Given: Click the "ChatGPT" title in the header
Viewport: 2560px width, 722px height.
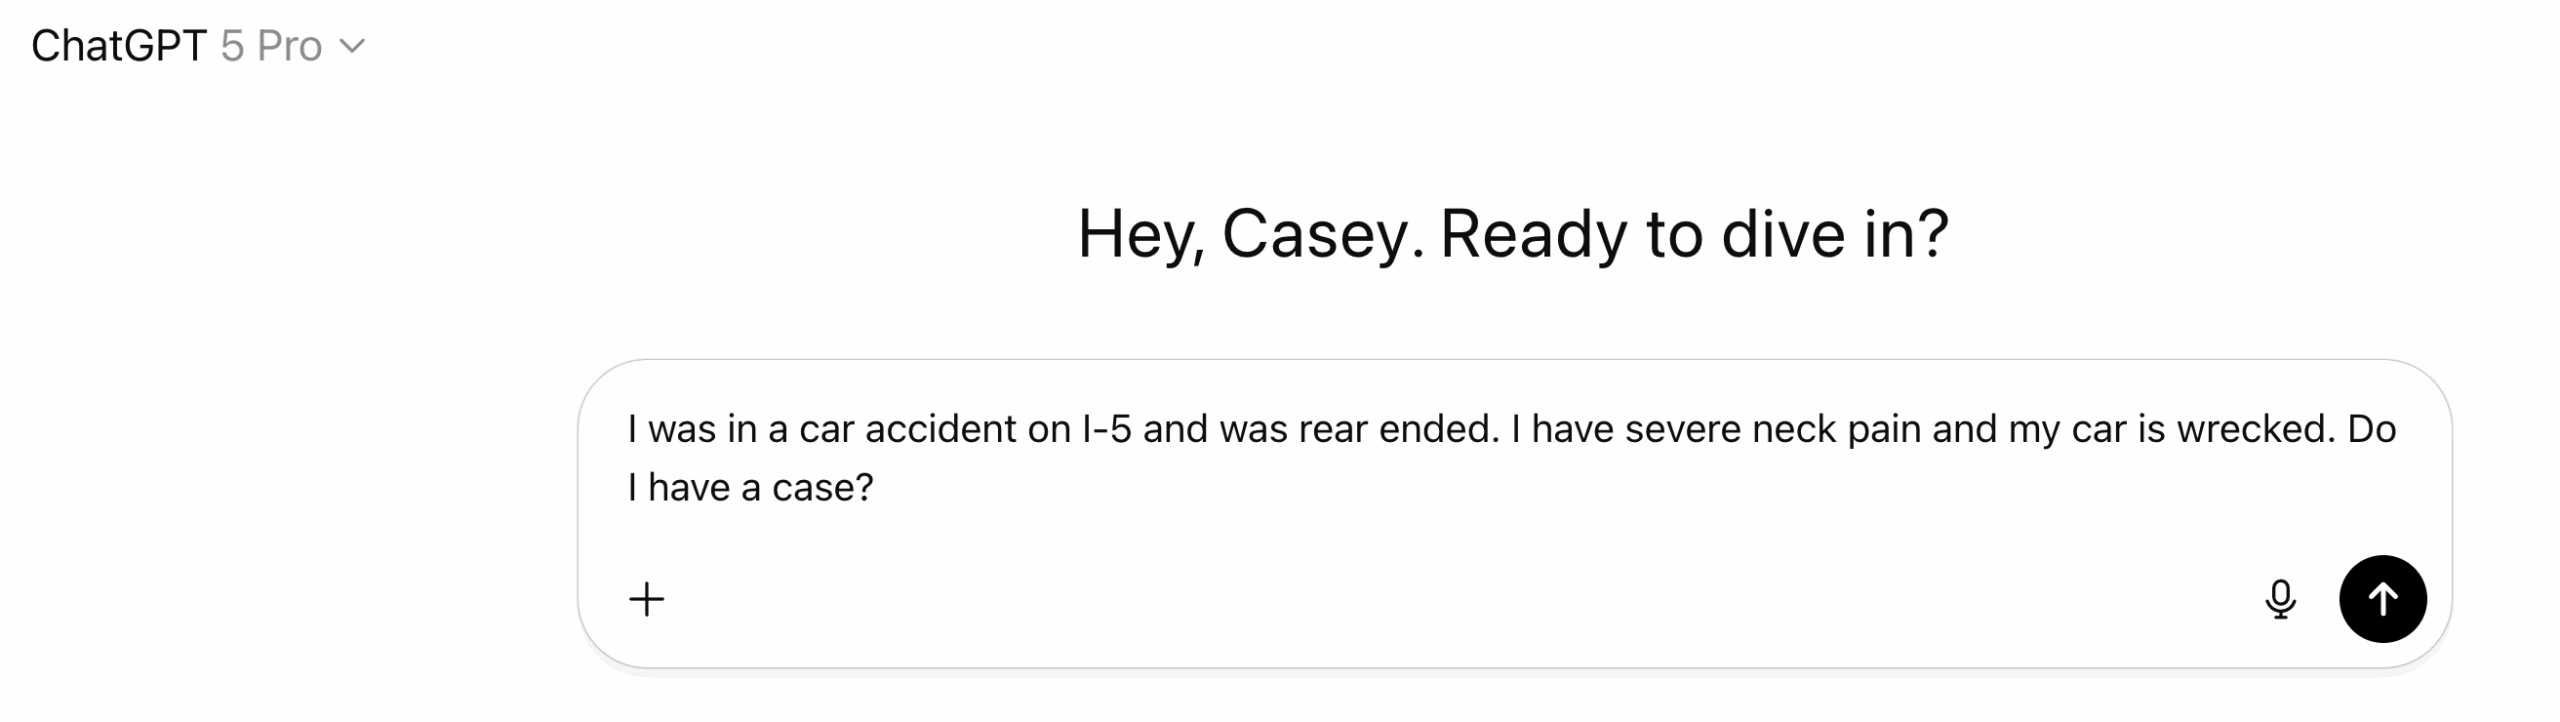Looking at the screenshot, I should click(x=118, y=46).
